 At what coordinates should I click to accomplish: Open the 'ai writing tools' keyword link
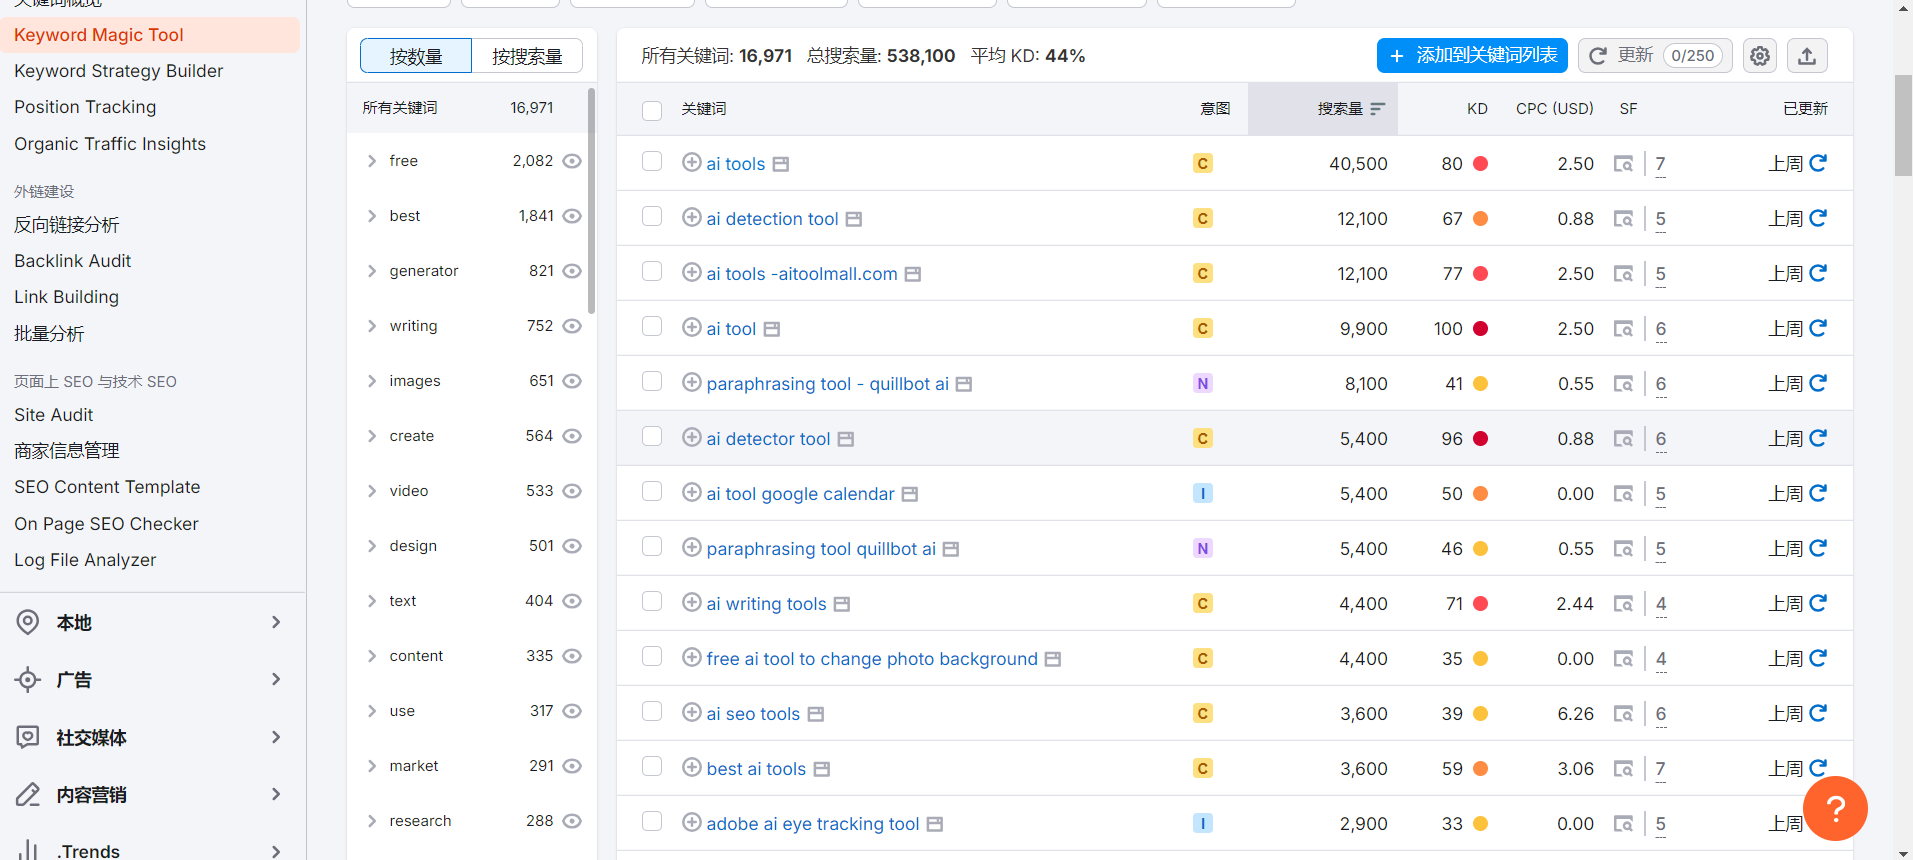point(766,604)
